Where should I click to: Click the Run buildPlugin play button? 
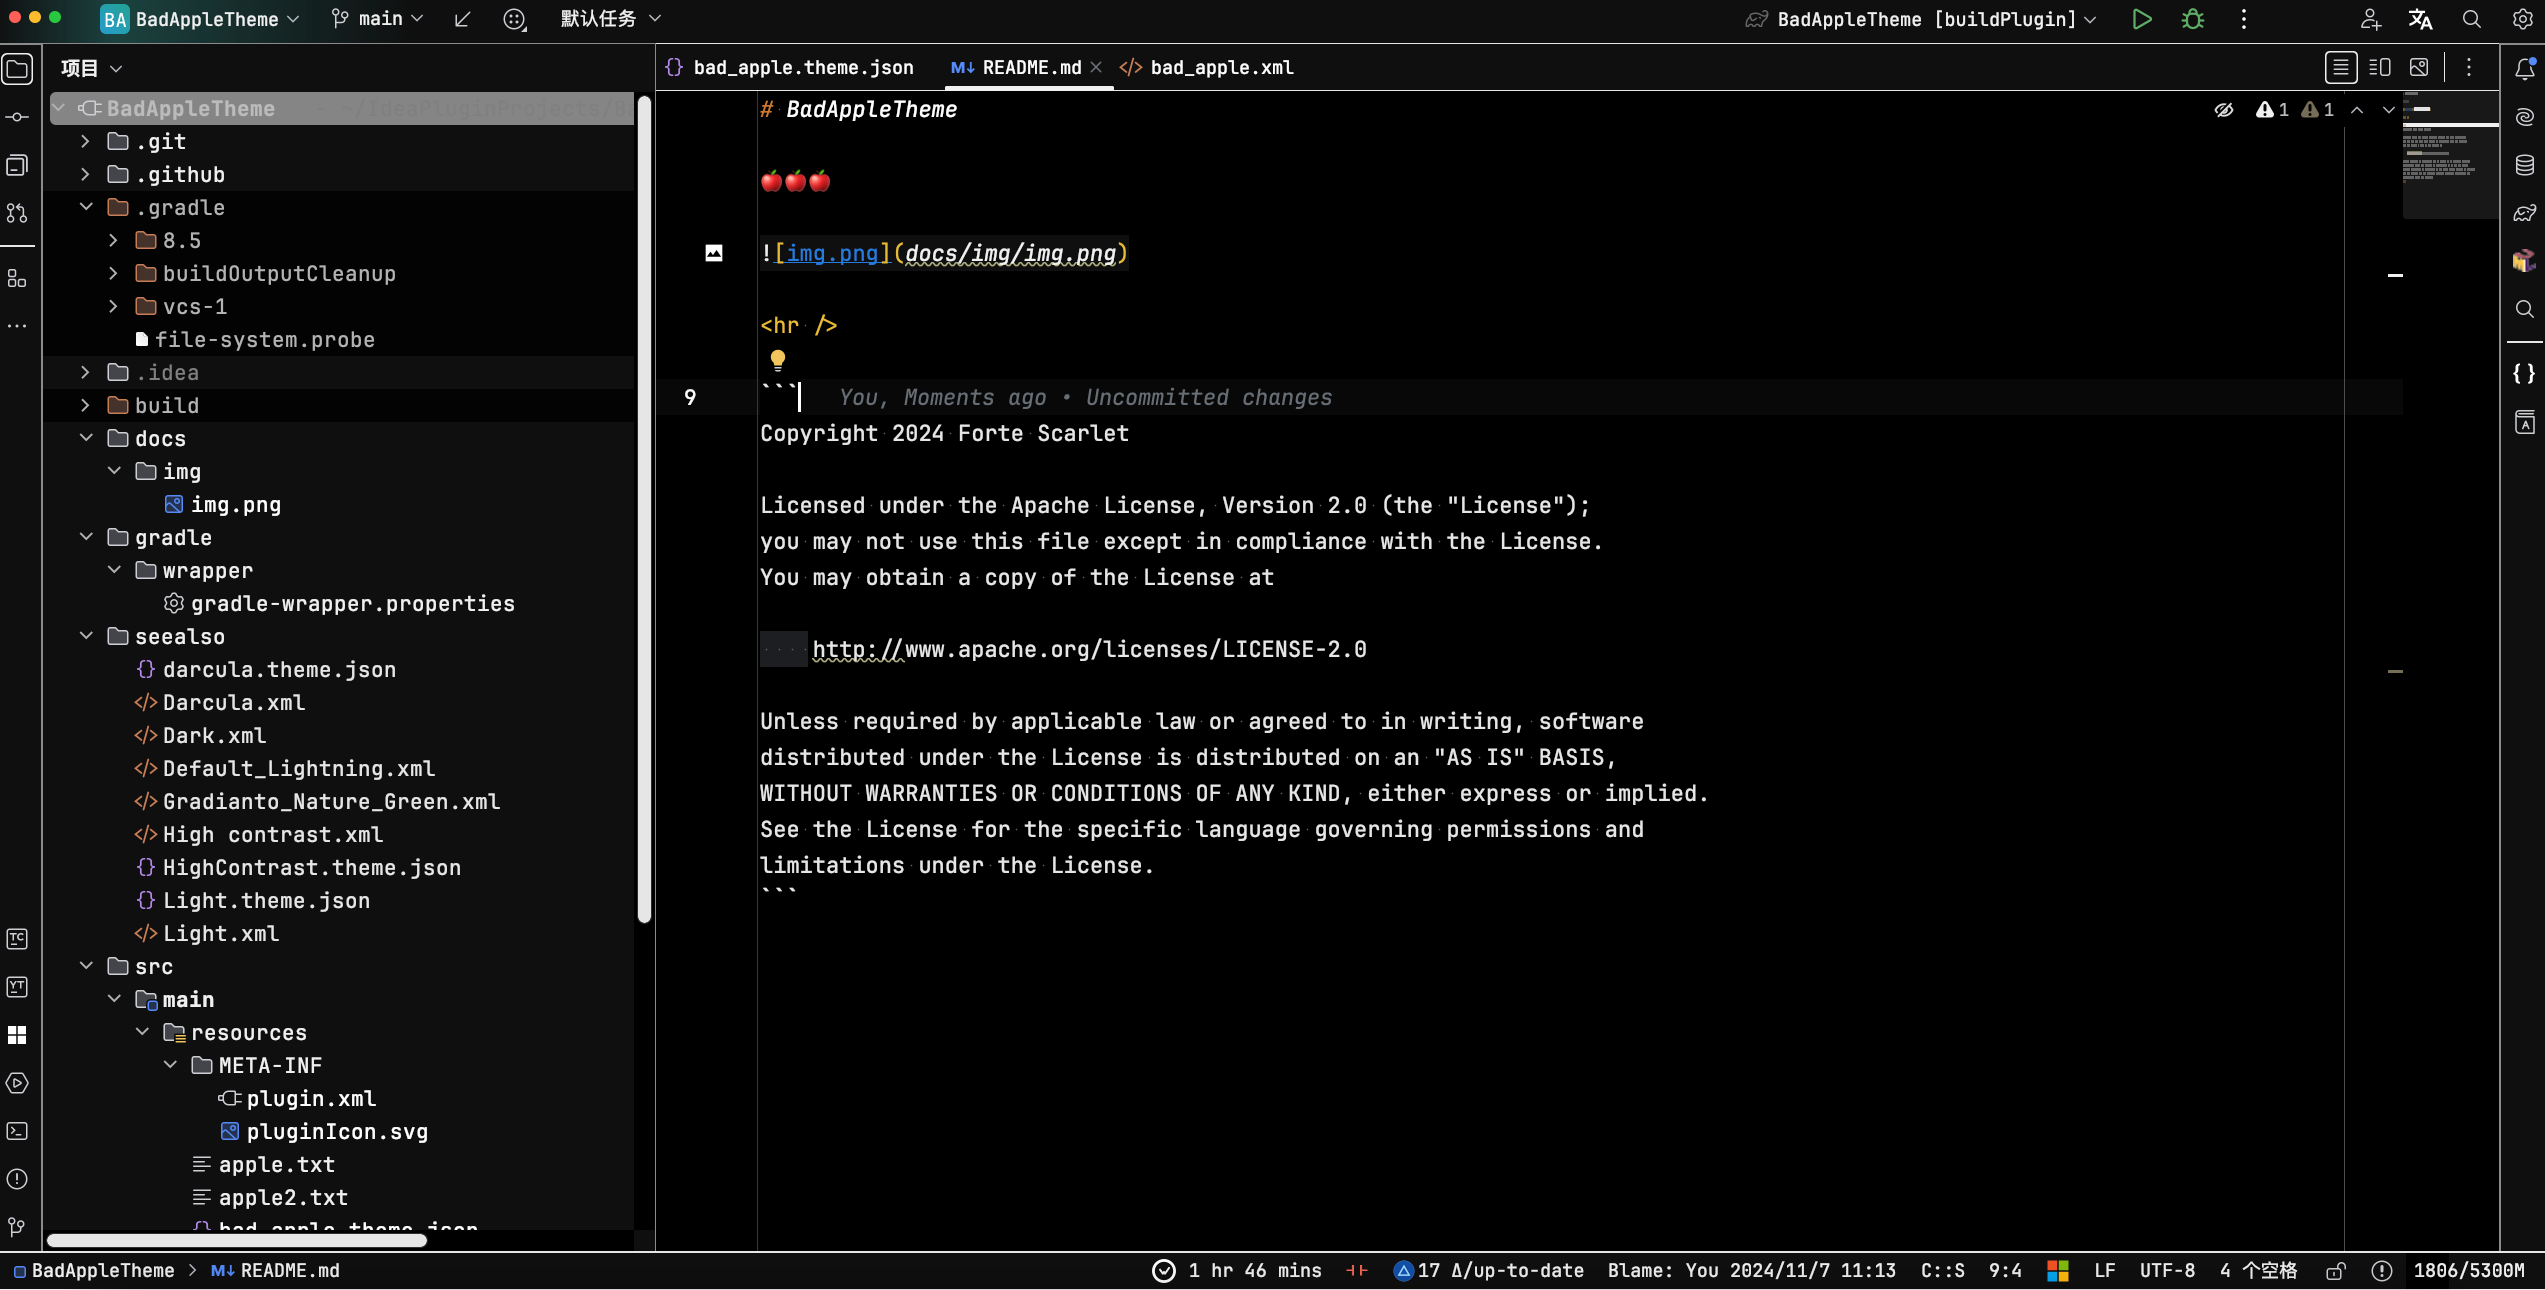point(2141,19)
